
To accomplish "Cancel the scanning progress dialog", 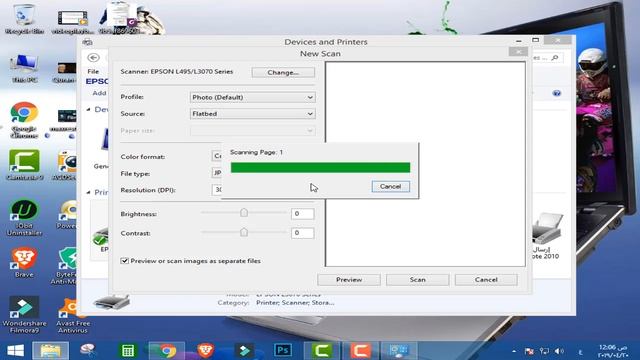I will tap(391, 186).
